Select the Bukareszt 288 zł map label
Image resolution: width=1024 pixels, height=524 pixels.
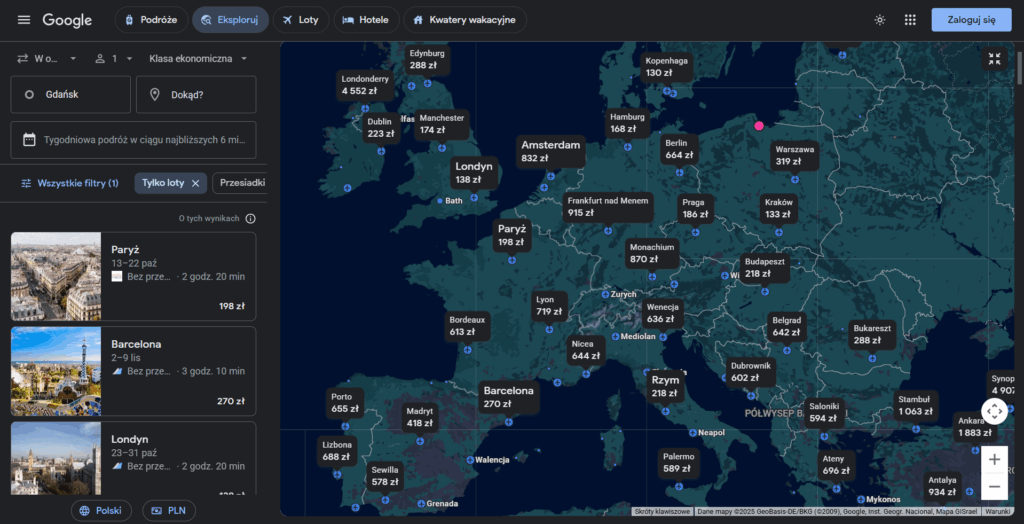click(x=872, y=335)
